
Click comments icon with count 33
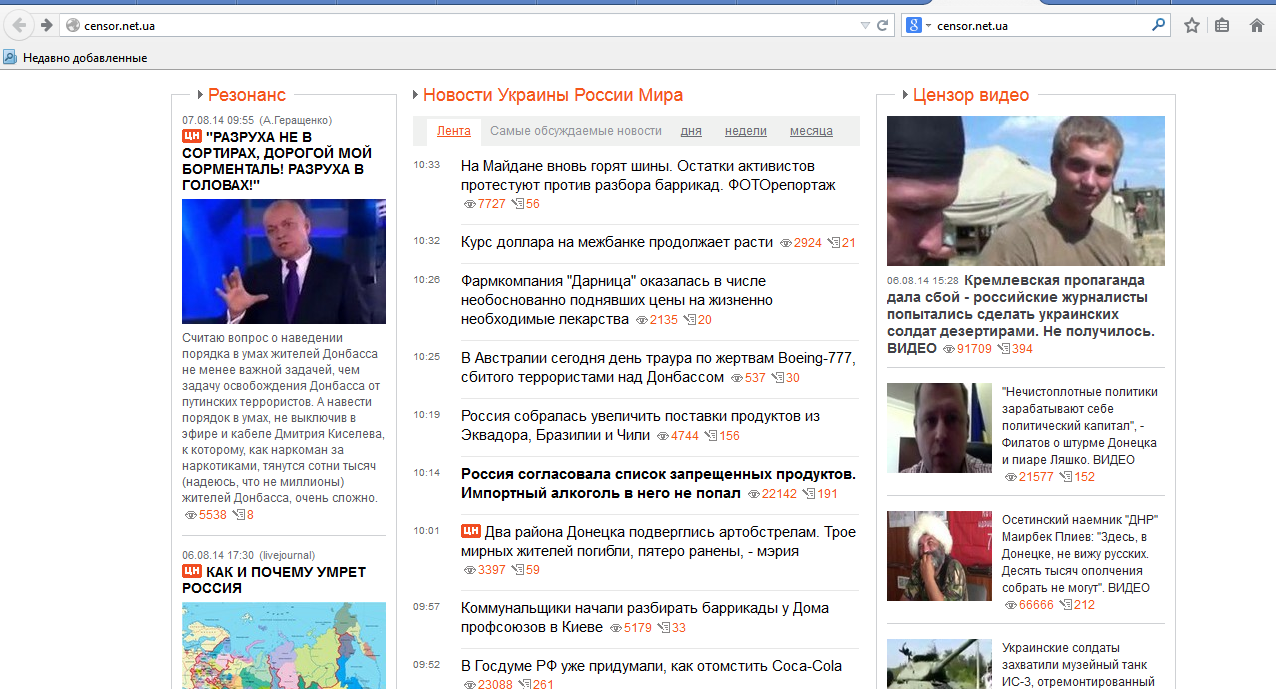tap(664, 628)
